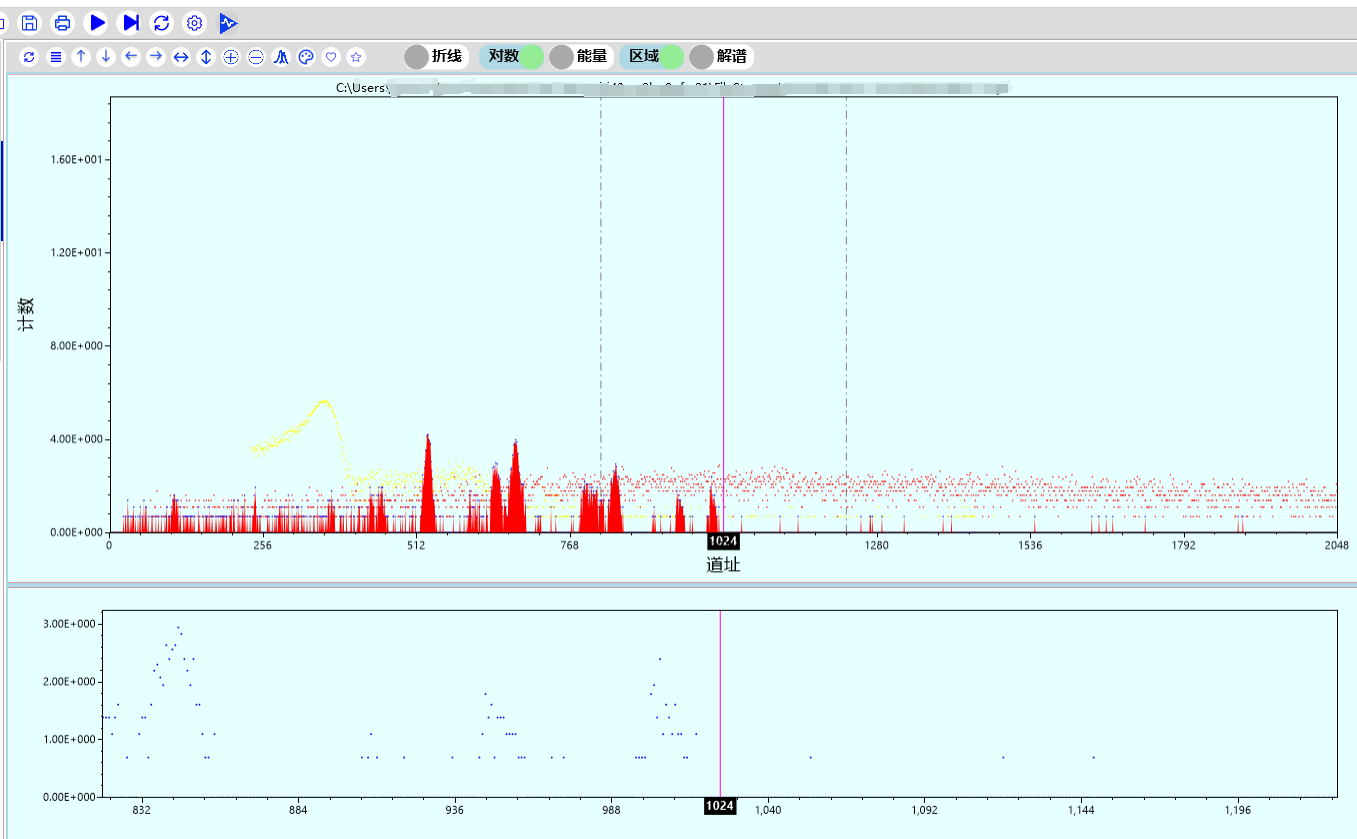Image resolution: width=1357 pixels, height=839 pixels.
Task: Click the peak shape icon
Action: pos(281,57)
